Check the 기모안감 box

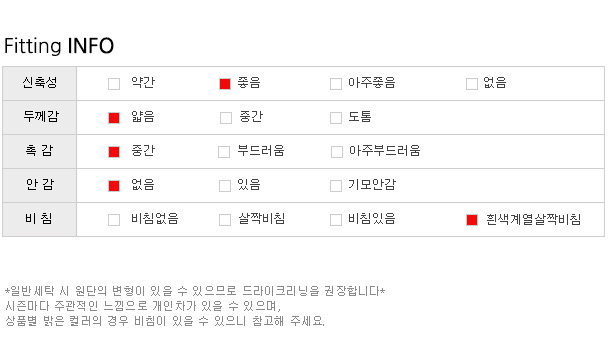pyautogui.click(x=336, y=186)
